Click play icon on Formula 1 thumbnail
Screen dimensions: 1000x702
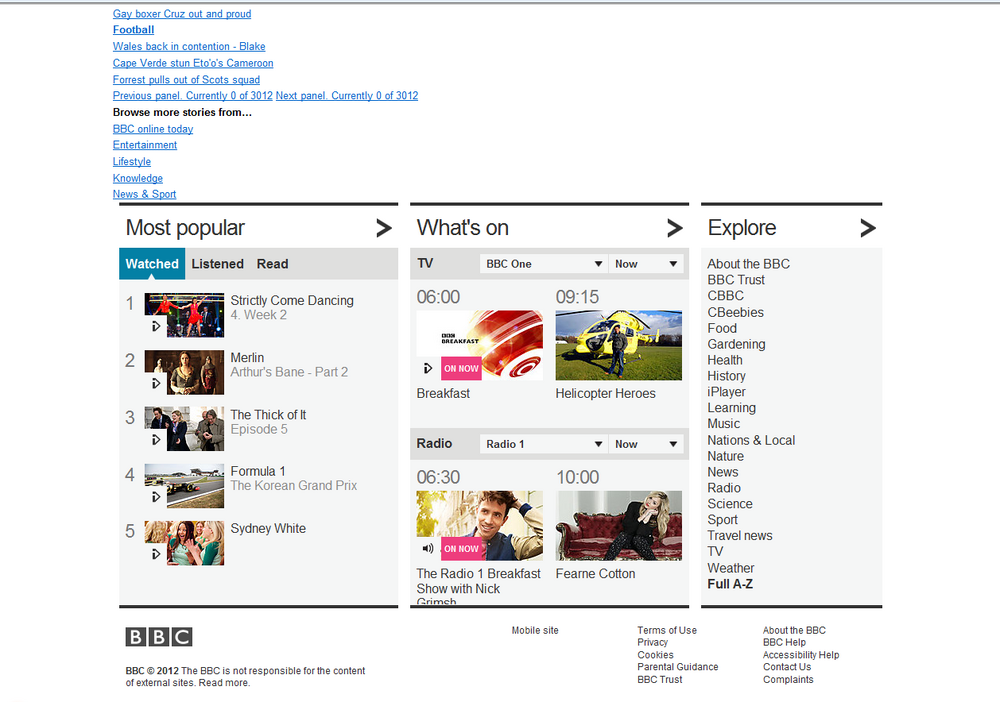156,497
